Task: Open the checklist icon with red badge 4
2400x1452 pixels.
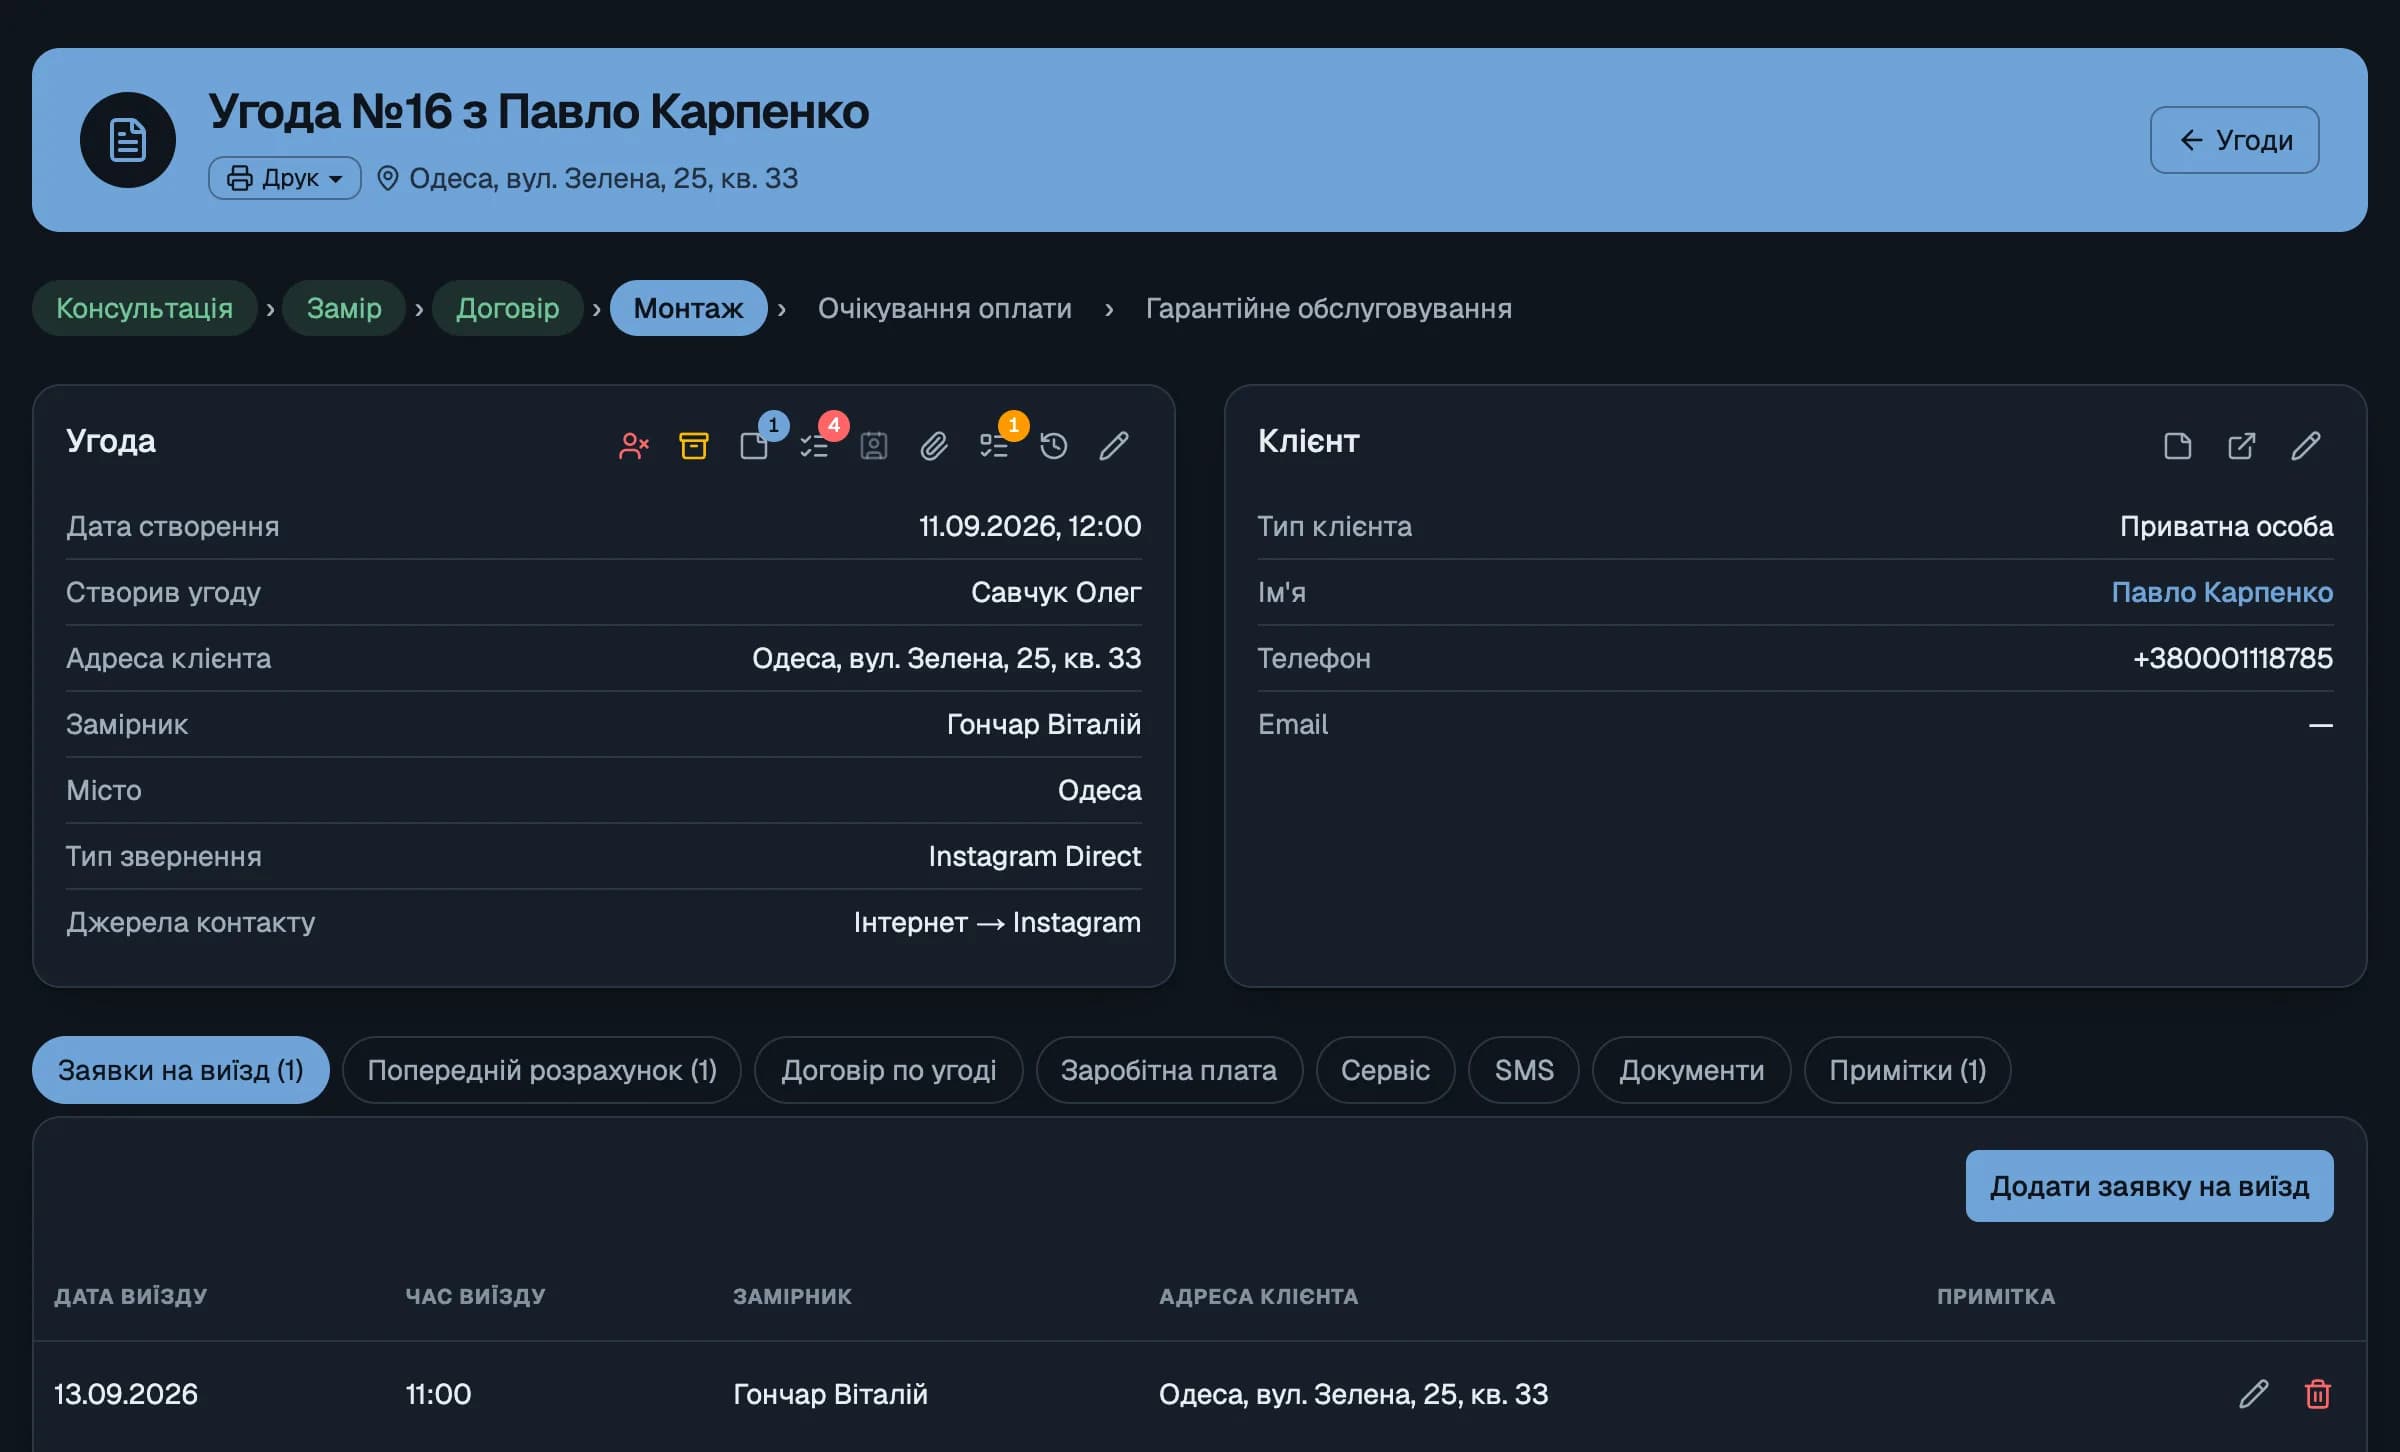Action: click(814, 446)
